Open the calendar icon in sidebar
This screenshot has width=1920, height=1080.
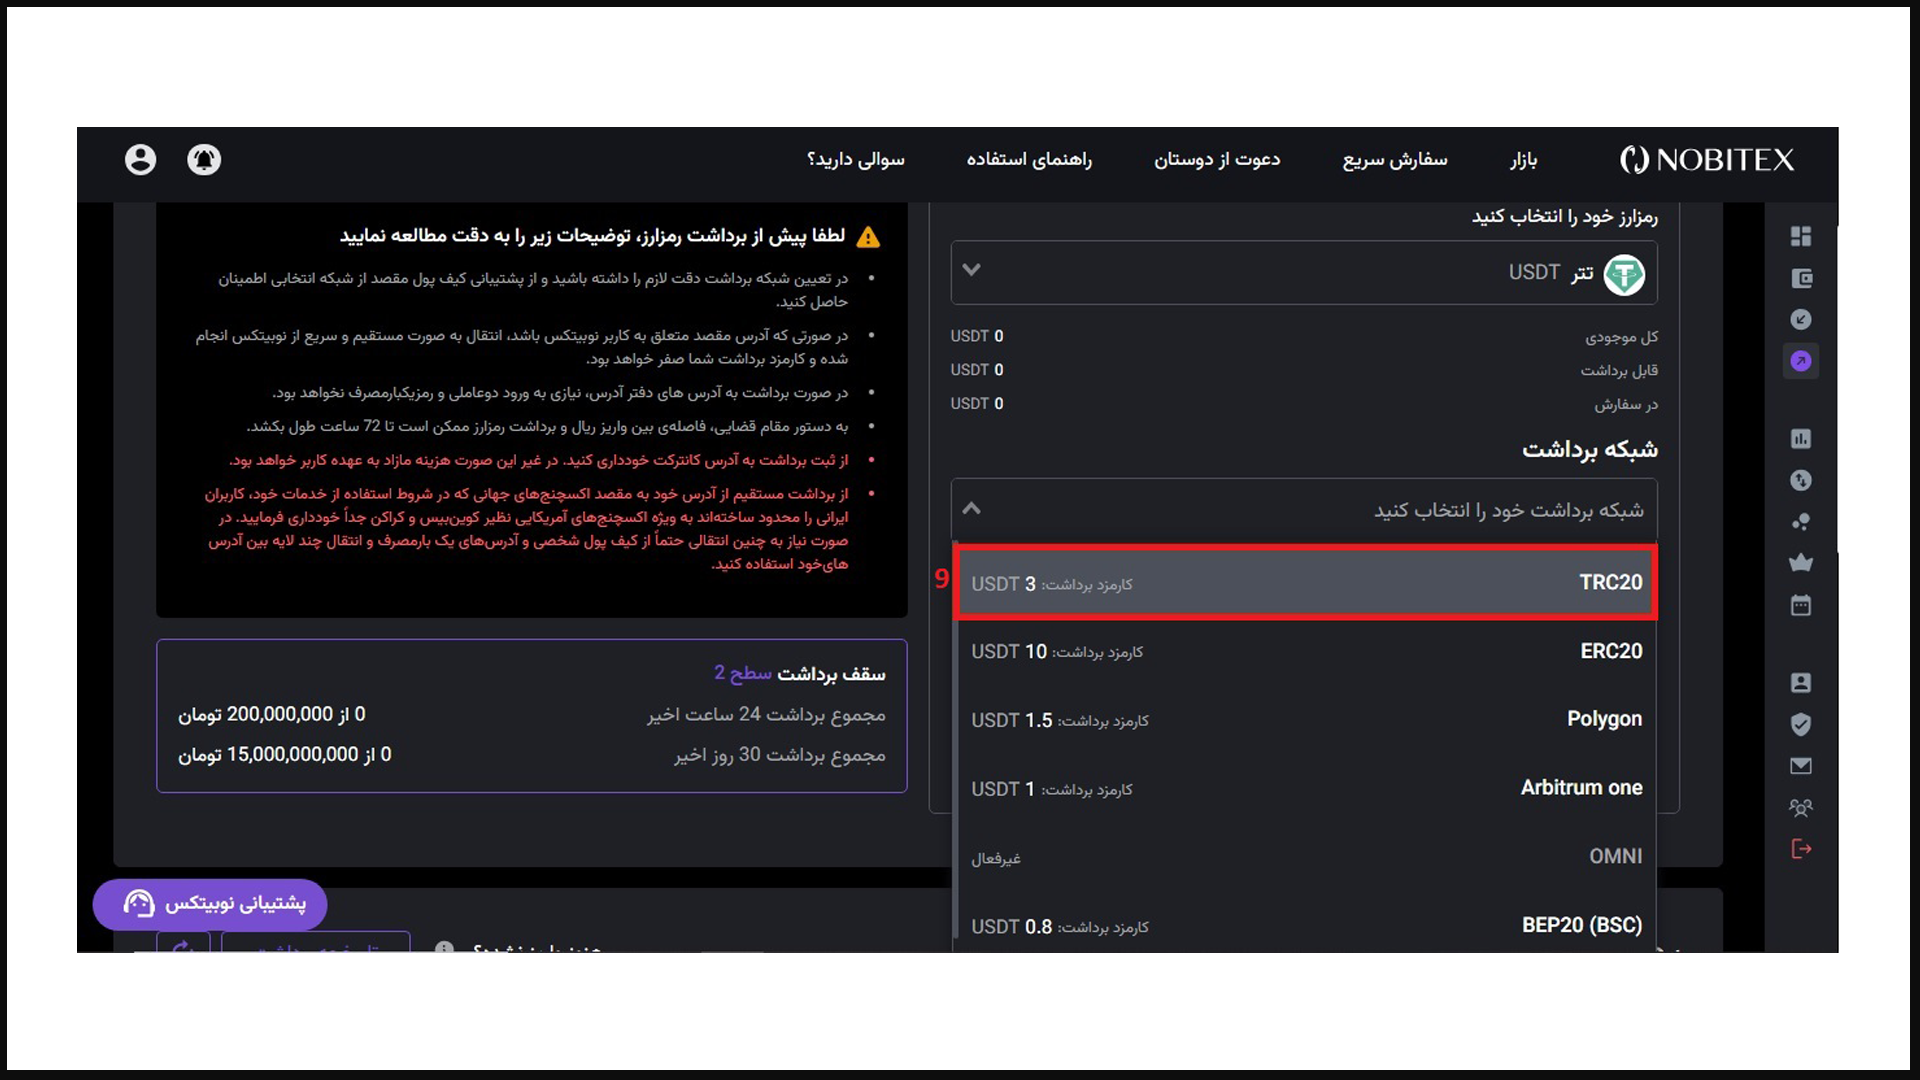1801,605
